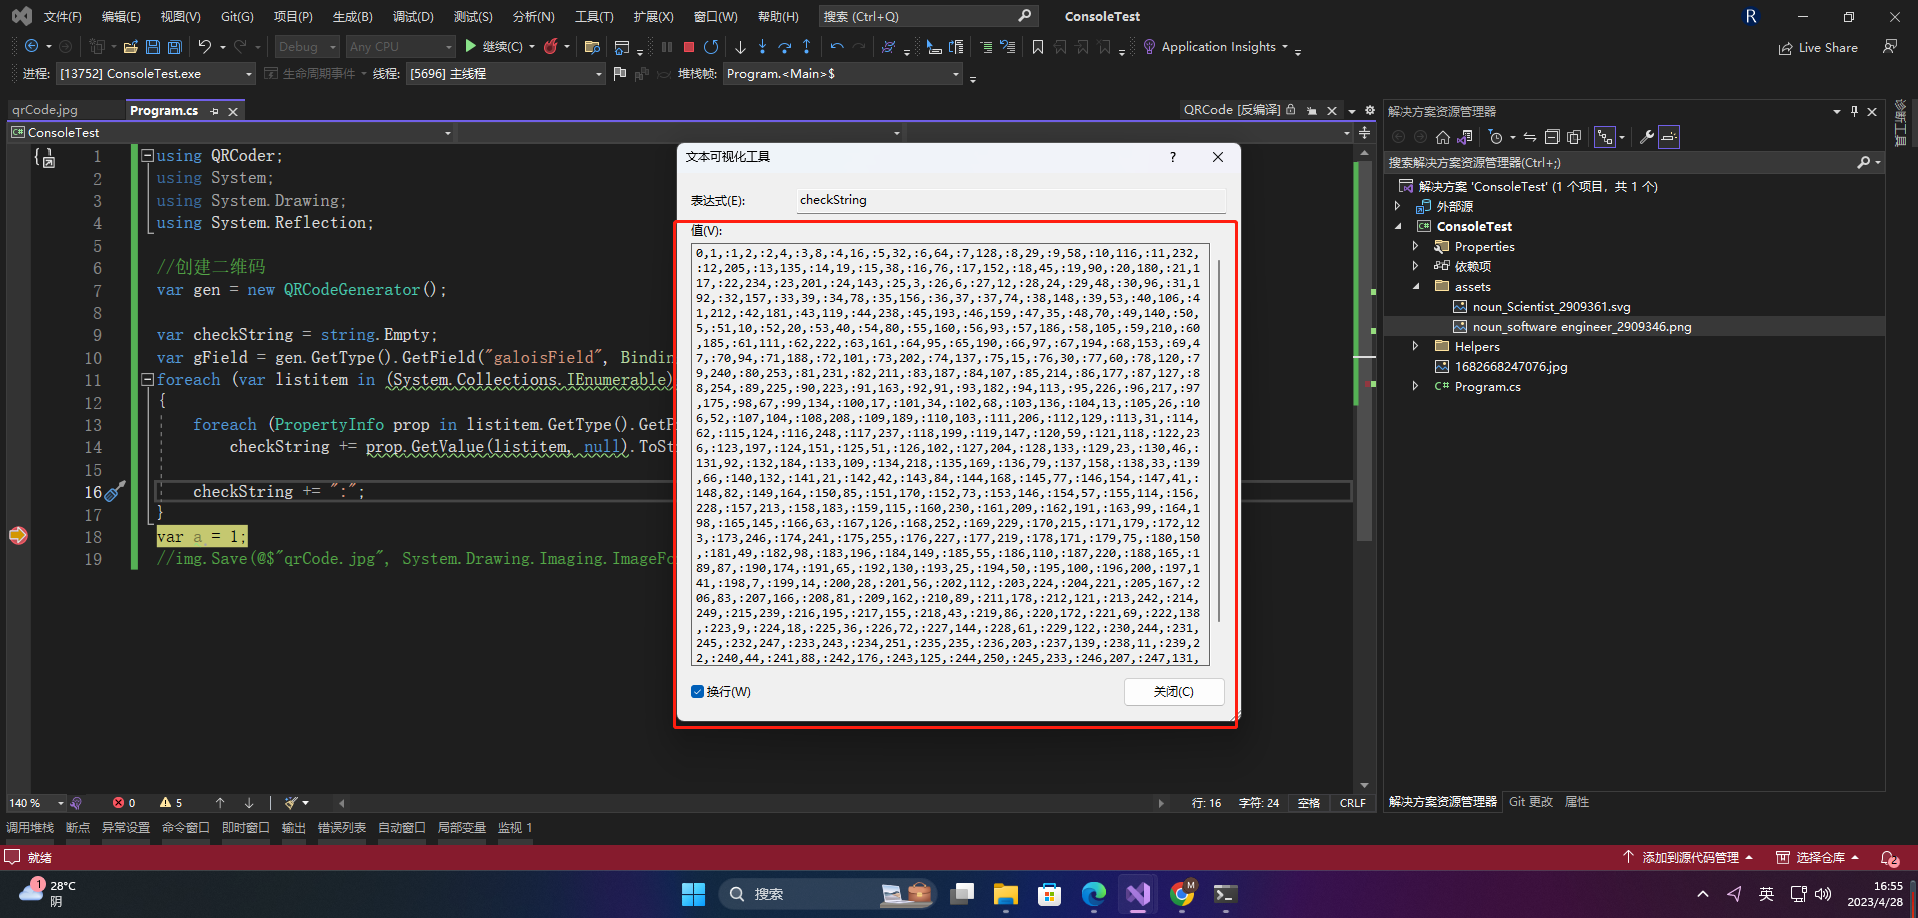Click 添加到源代码管理 in status bar

coord(1688,857)
